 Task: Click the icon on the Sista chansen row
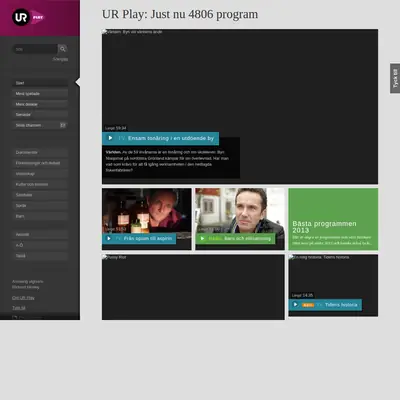63,125
